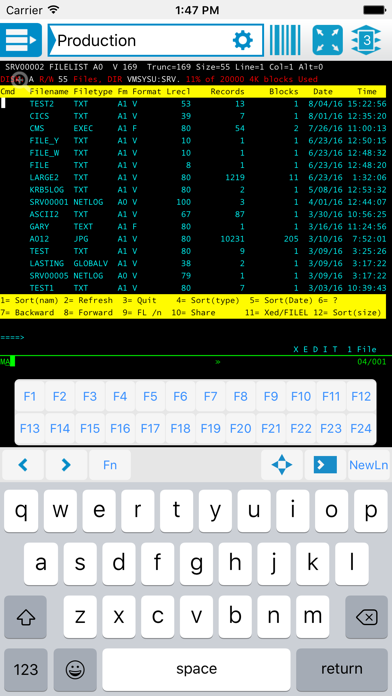Tap the Filename column header
Screen dimensions: 392x696
point(49,91)
